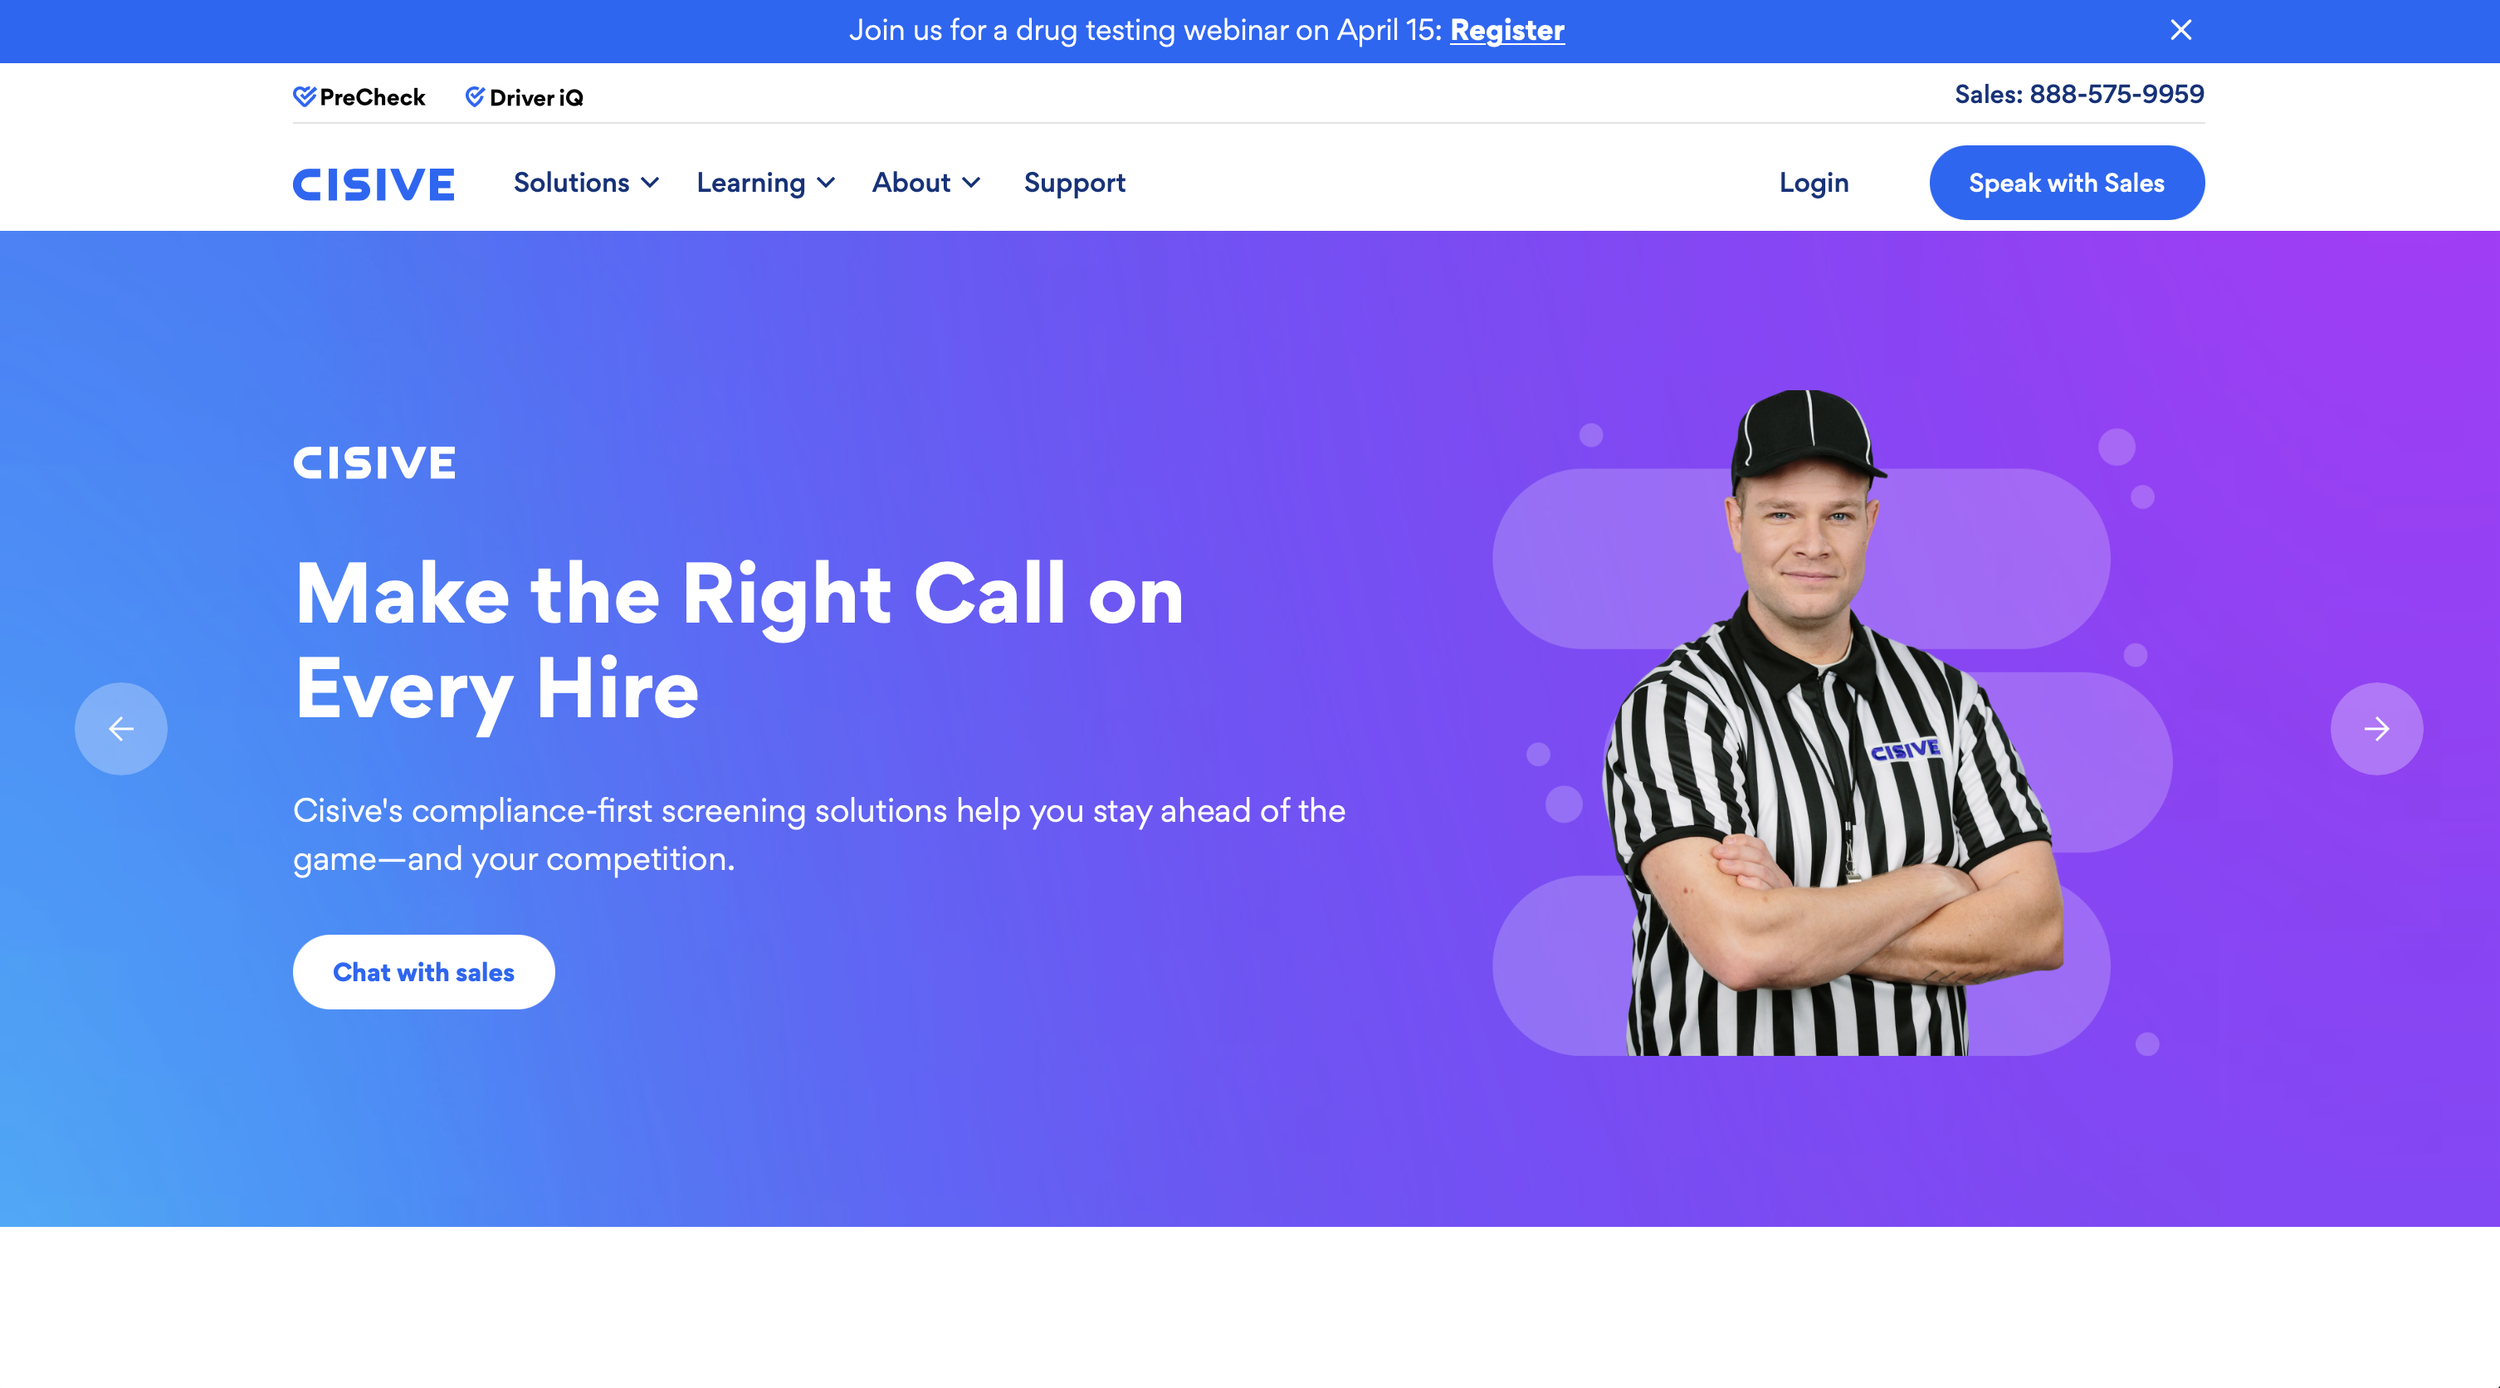Advance to the next carousel slide

point(2377,729)
